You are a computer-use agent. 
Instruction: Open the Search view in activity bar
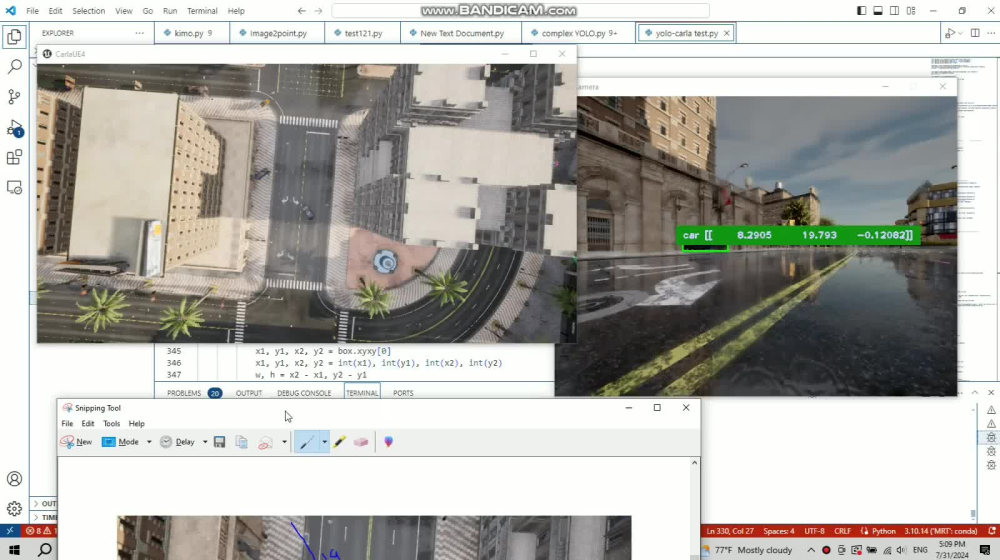14,66
